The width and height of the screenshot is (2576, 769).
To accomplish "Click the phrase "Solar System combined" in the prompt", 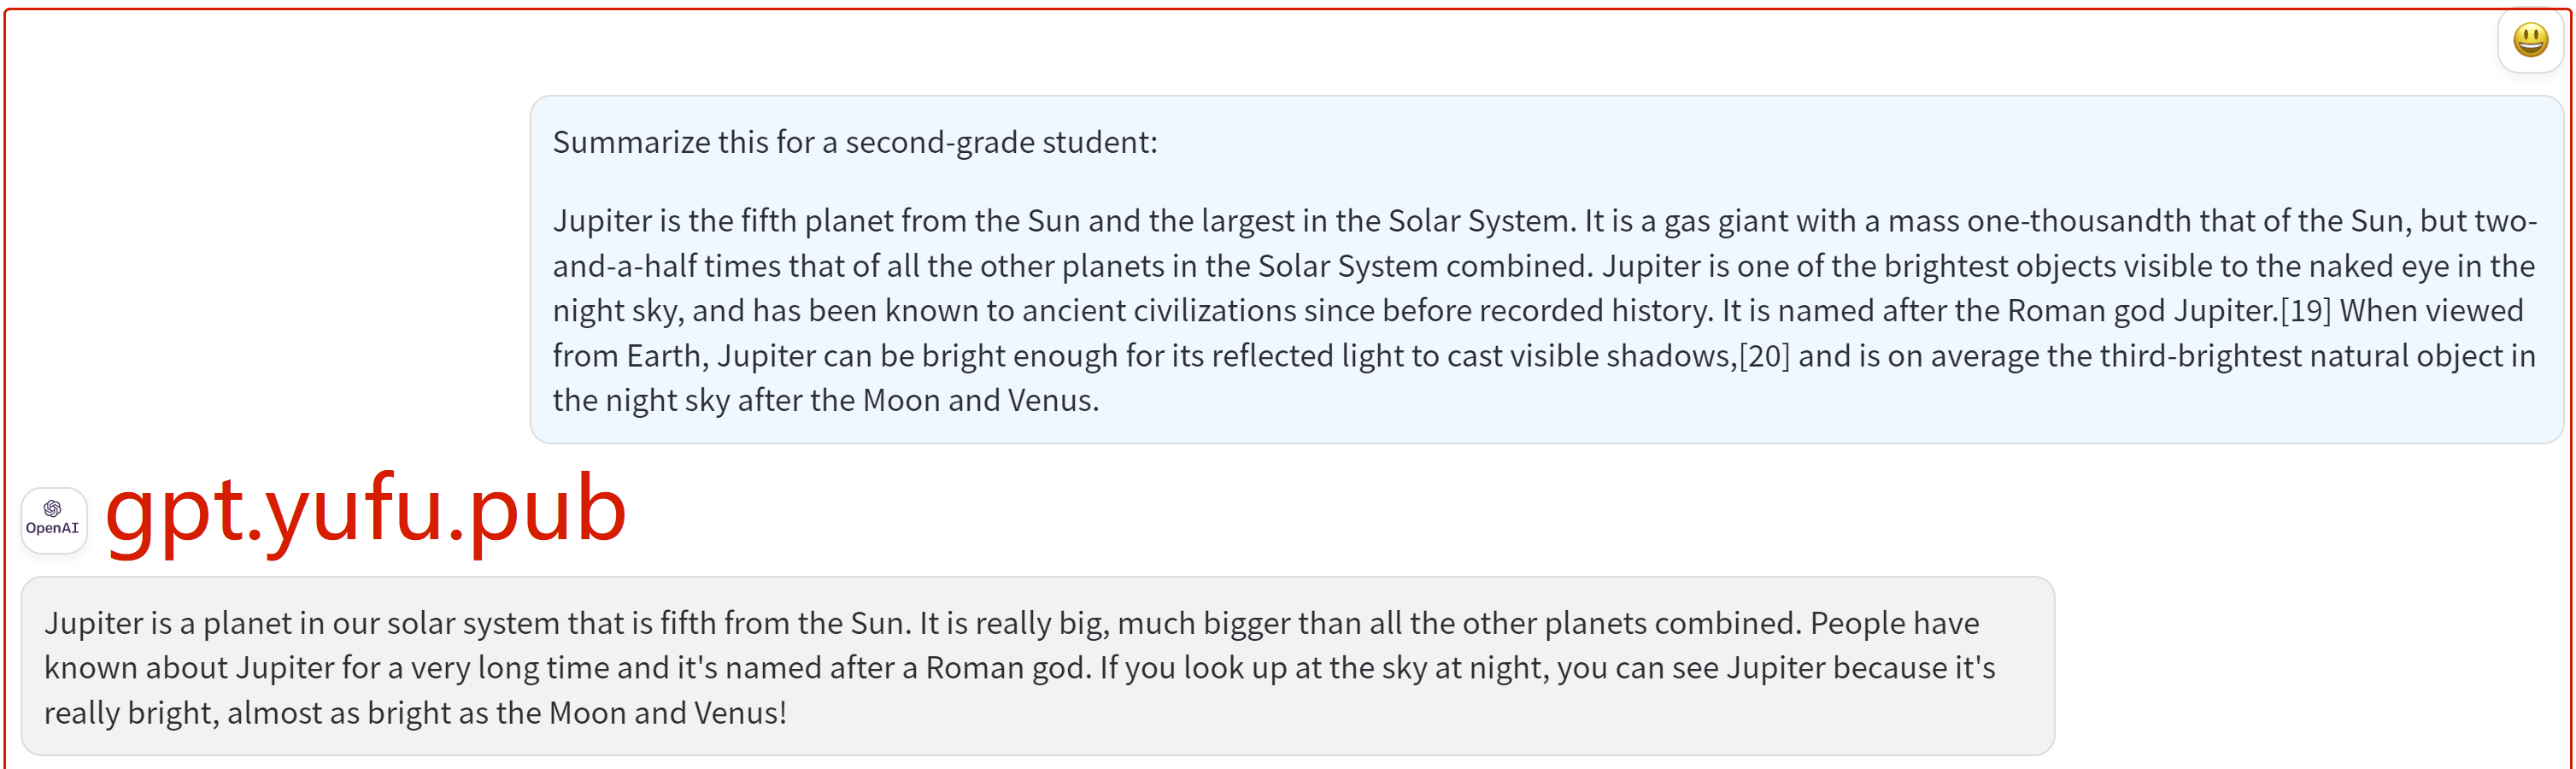I will tap(1425, 266).
